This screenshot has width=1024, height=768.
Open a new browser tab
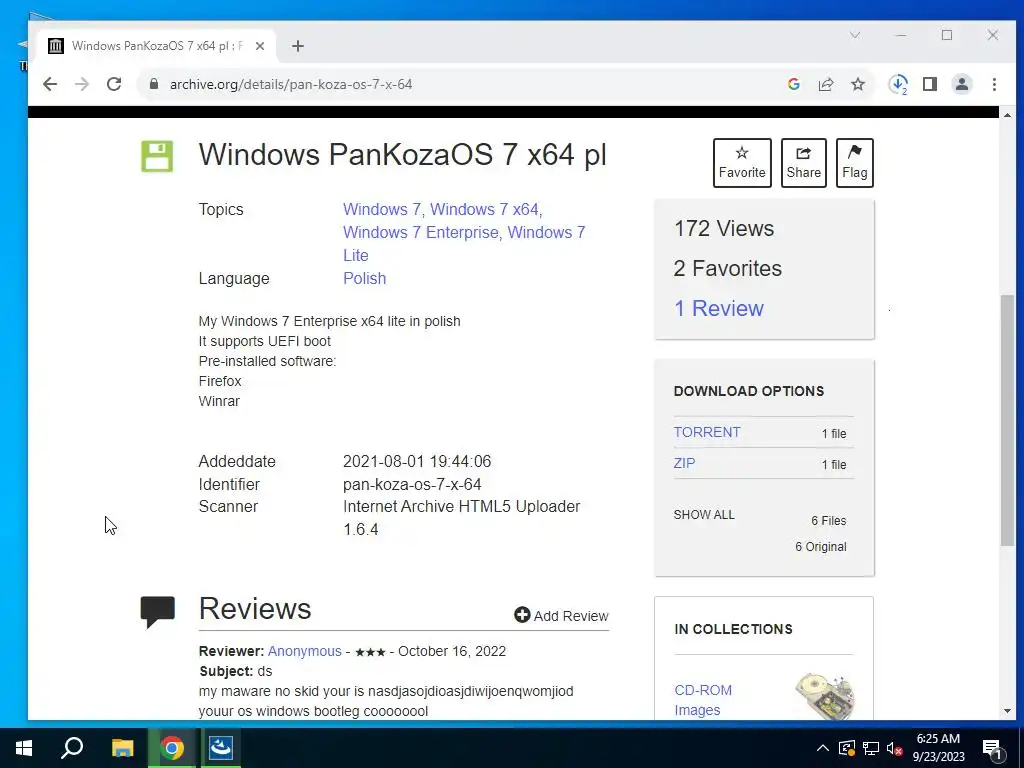298,46
